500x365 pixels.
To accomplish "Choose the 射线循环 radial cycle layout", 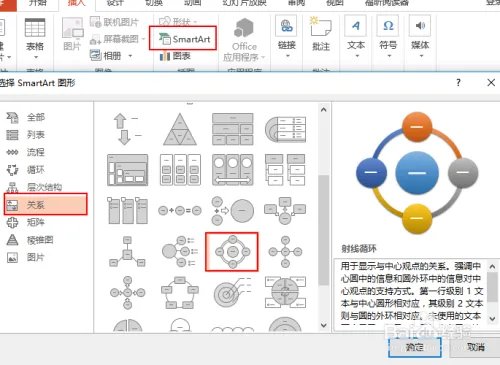I will click(232, 252).
